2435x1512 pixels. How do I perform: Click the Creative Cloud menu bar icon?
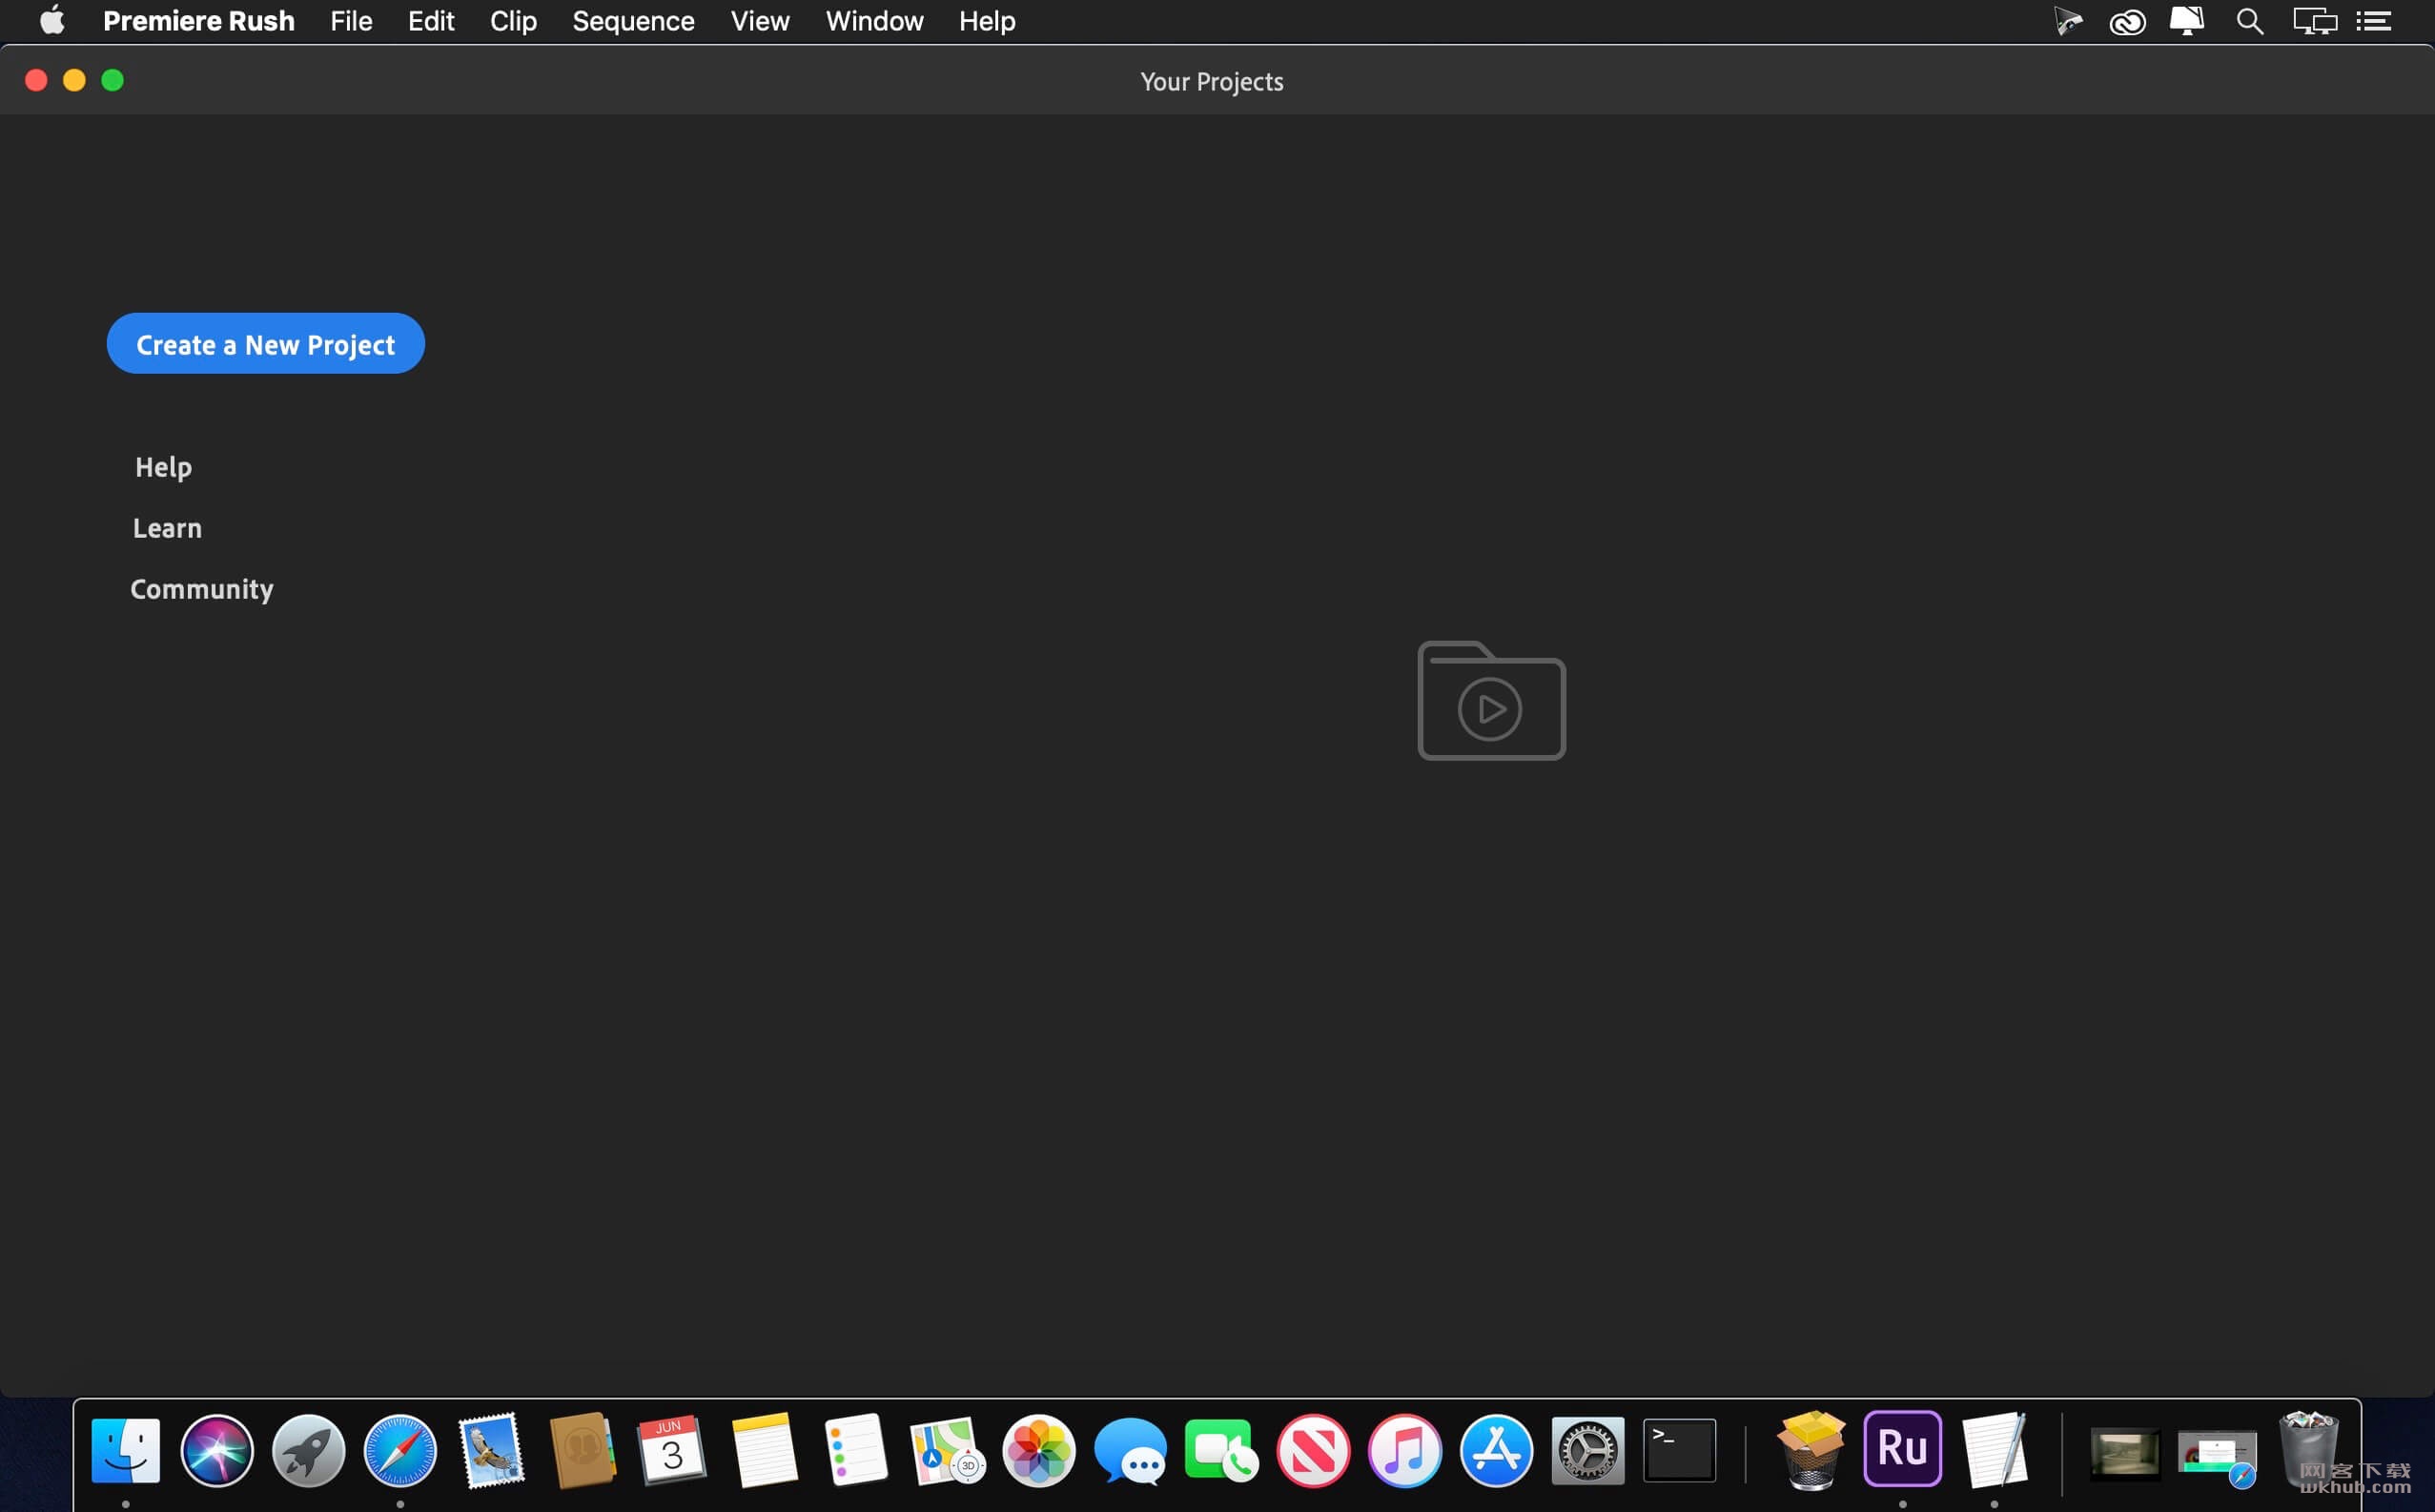[2127, 21]
